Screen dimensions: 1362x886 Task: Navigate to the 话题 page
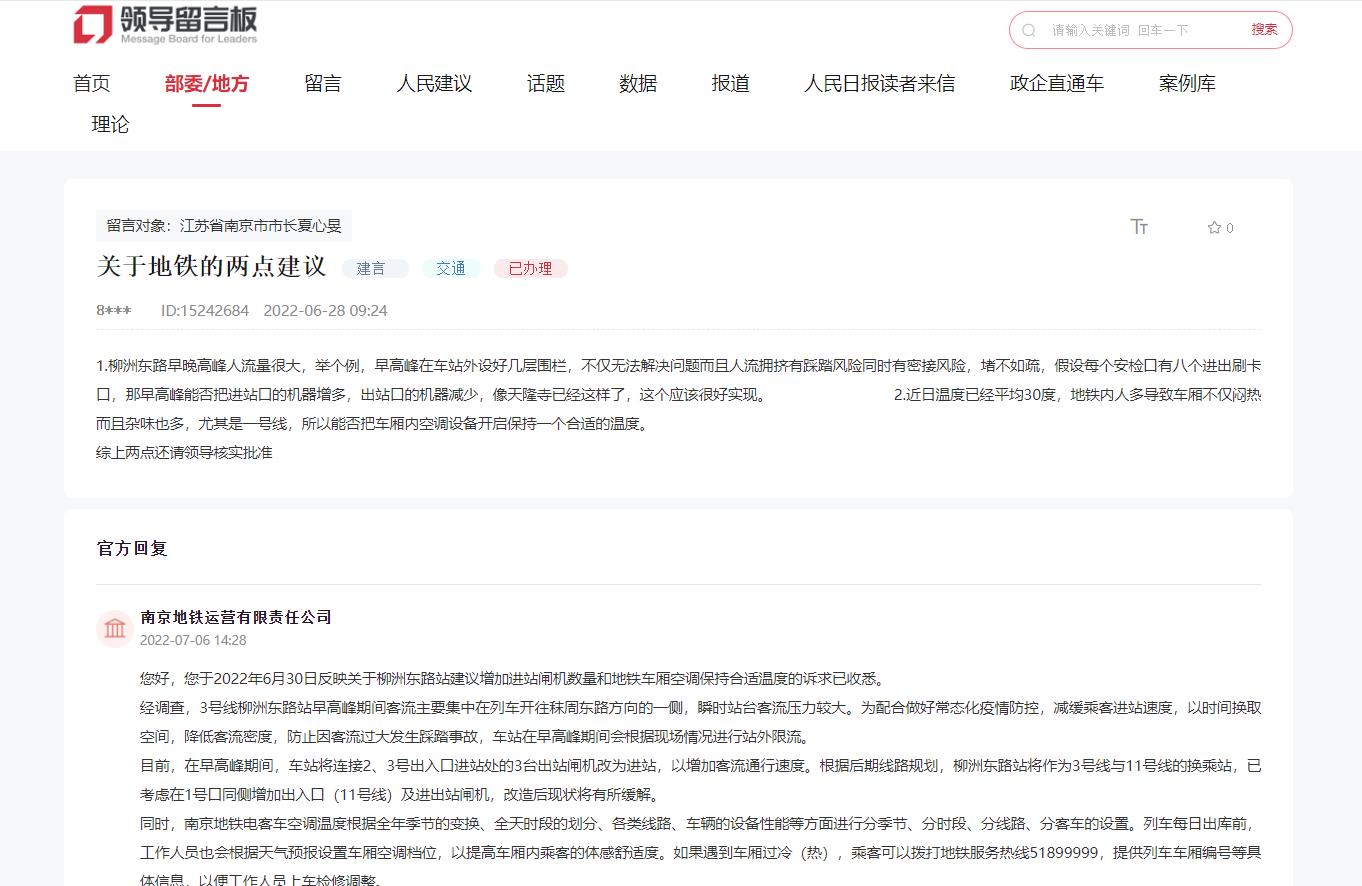[546, 84]
